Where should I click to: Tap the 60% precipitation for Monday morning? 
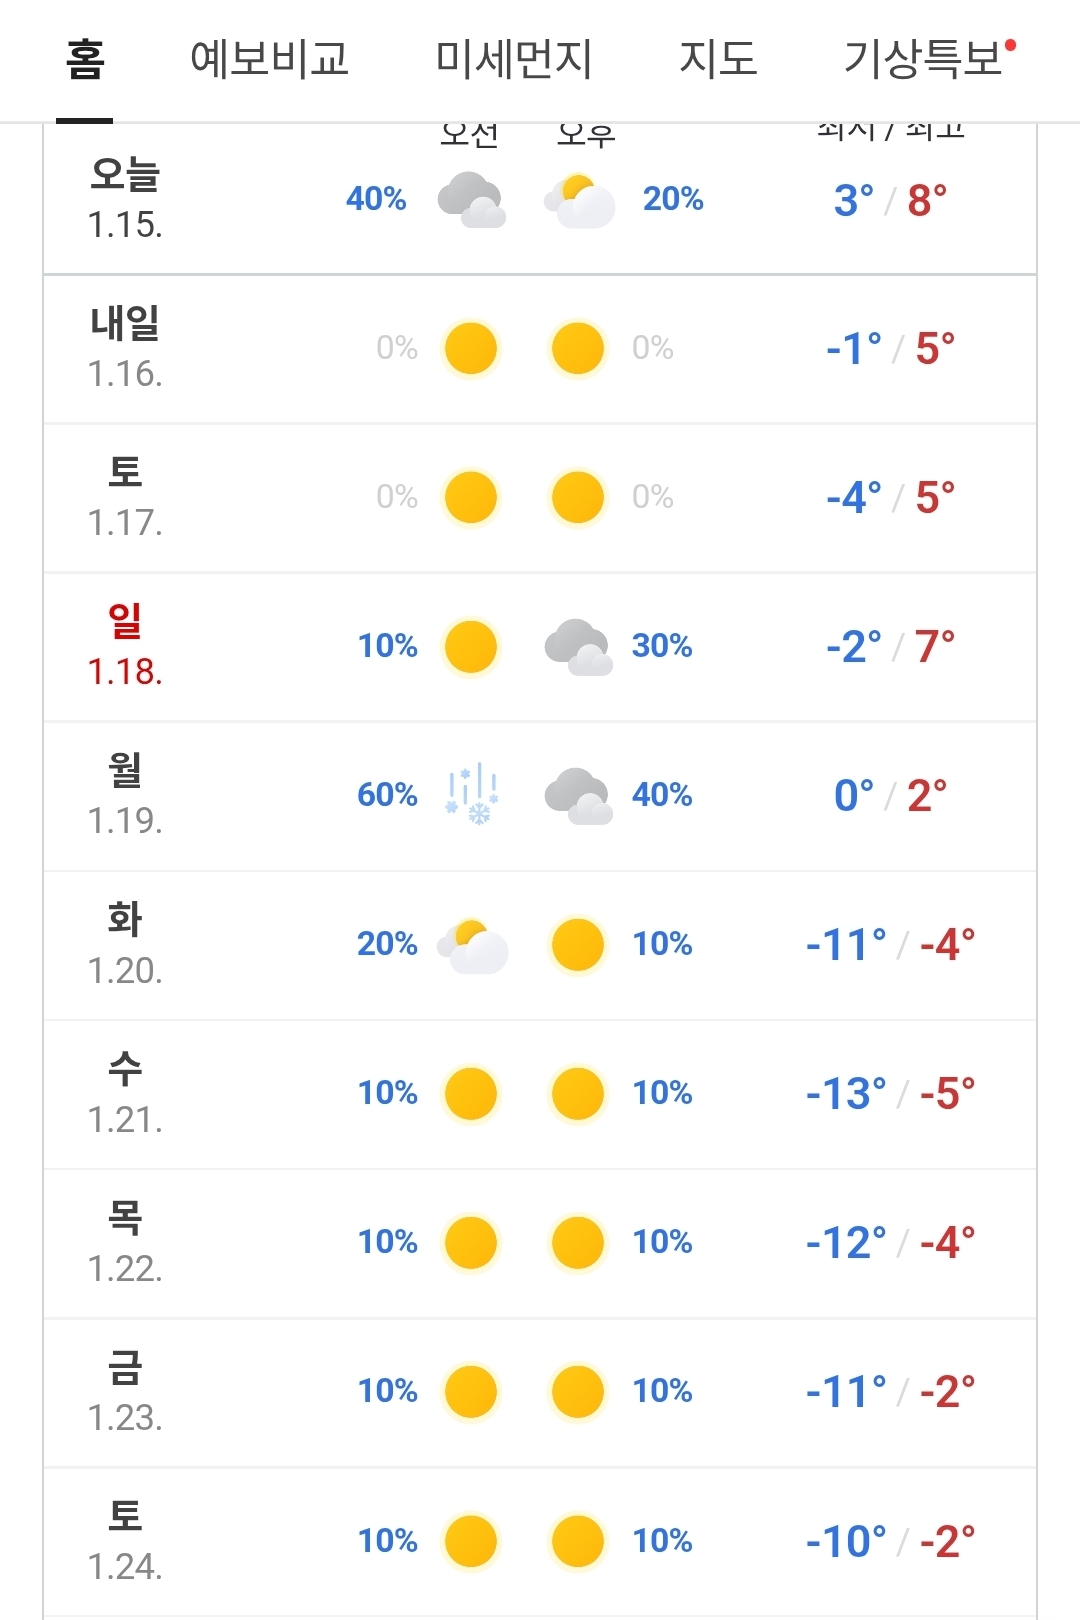tap(387, 795)
